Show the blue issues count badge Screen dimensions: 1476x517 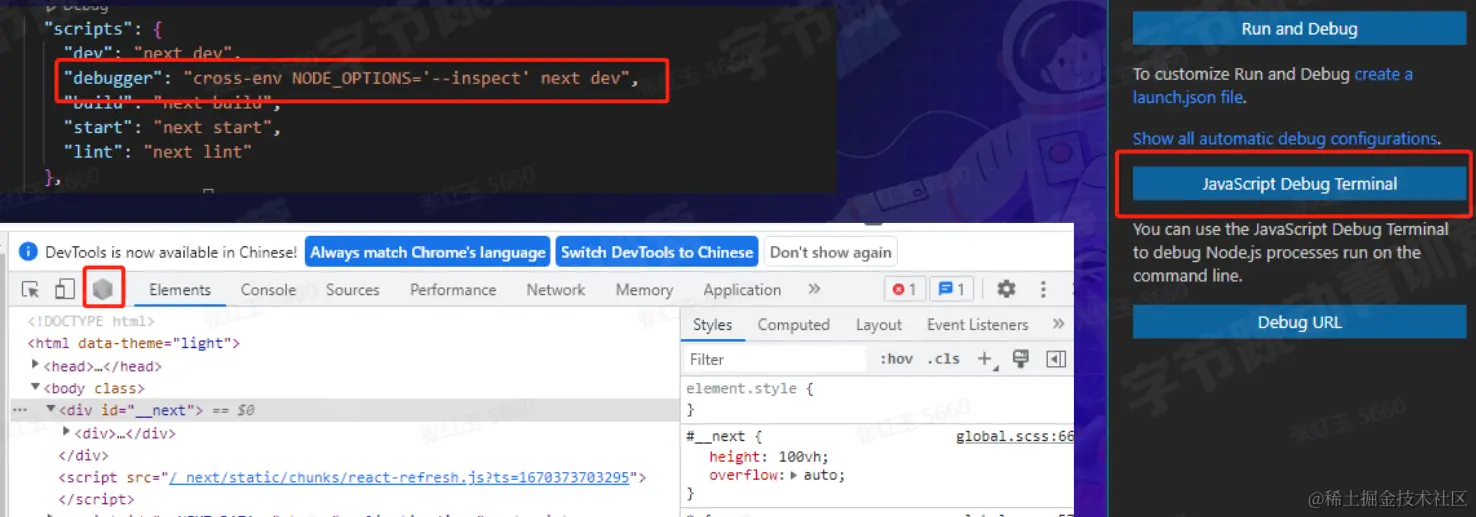click(x=953, y=289)
